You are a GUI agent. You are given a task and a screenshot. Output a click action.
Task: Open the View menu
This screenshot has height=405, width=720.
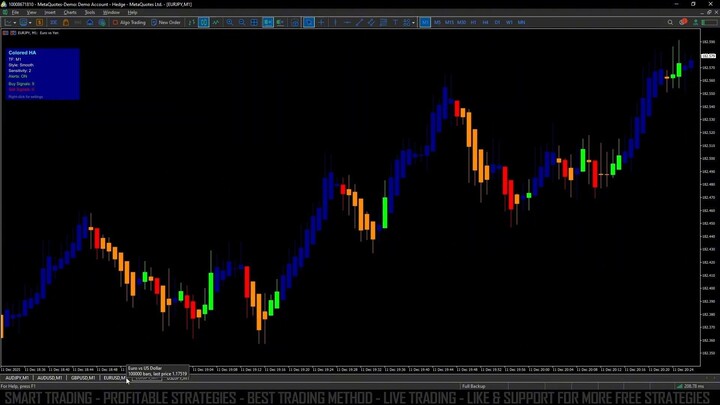click(x=31, y=12)
